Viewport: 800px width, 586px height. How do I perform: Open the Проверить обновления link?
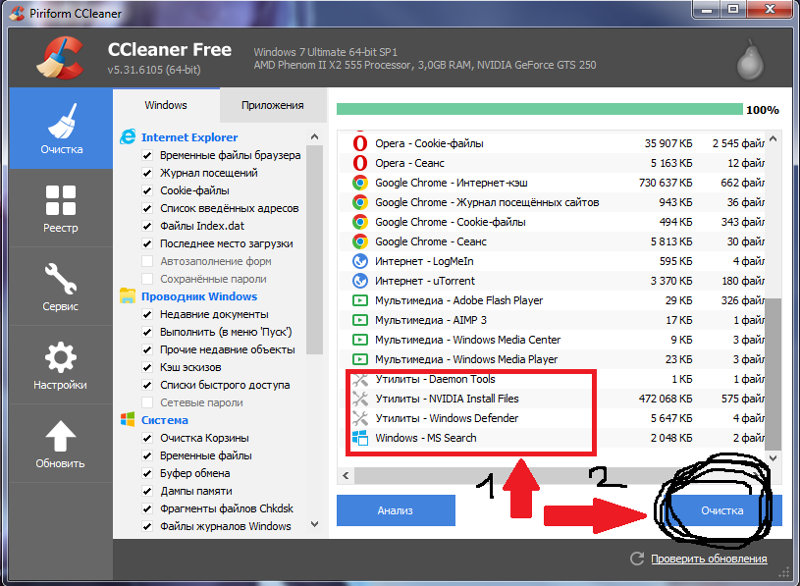pyautogui.click(x=709, y=558)
